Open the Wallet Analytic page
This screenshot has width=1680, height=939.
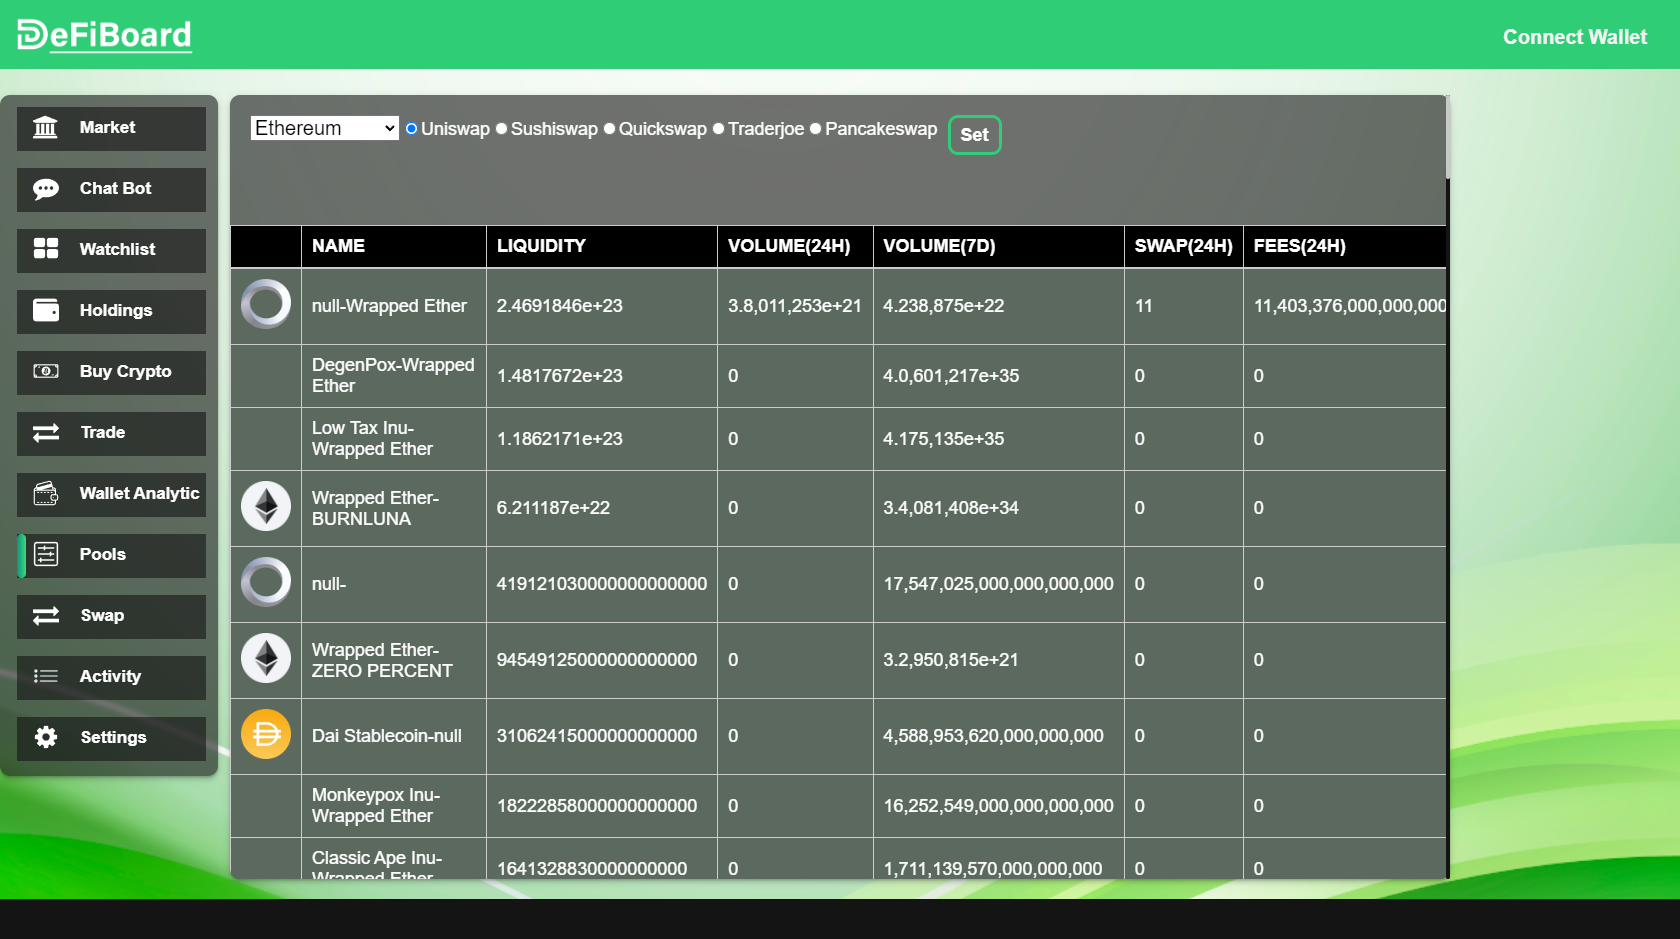(x=111, y=495)
